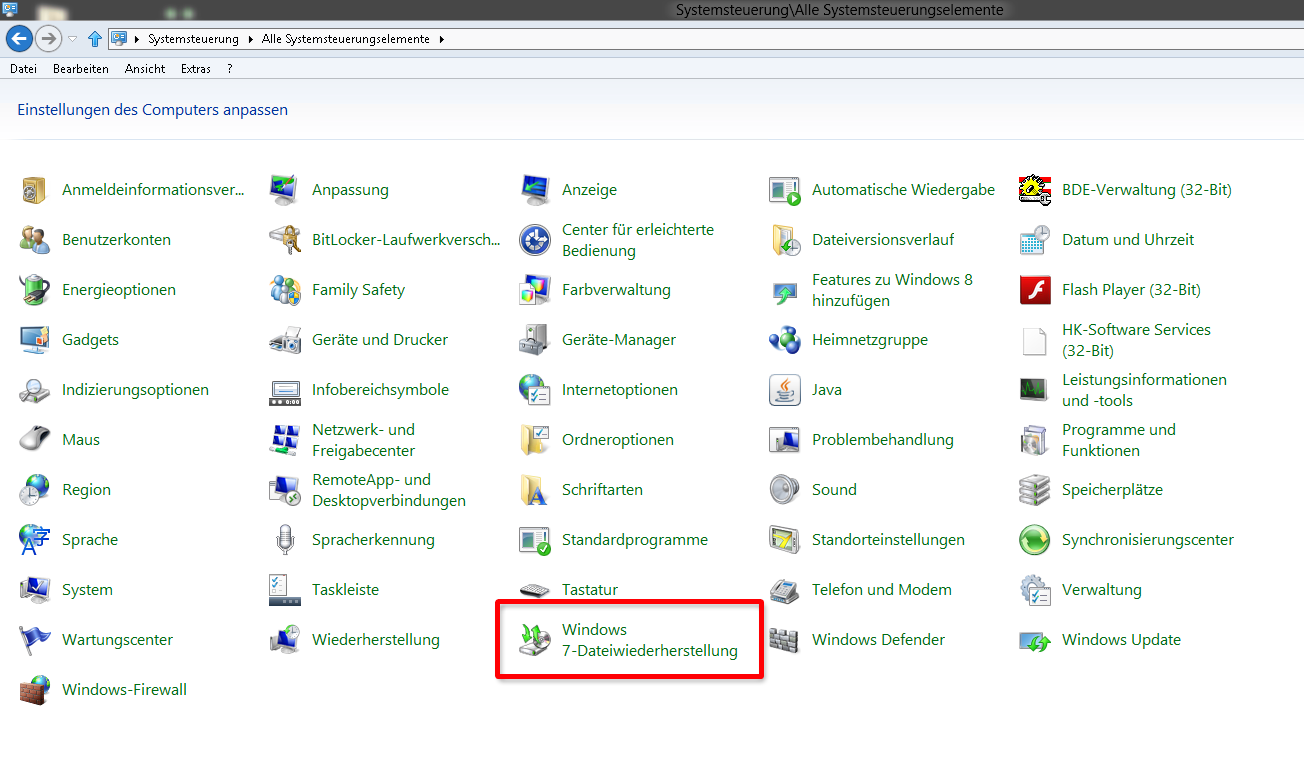Open the Verwaltung link
This screenshot has width=1304, height=782.
tap(1102, 590)
